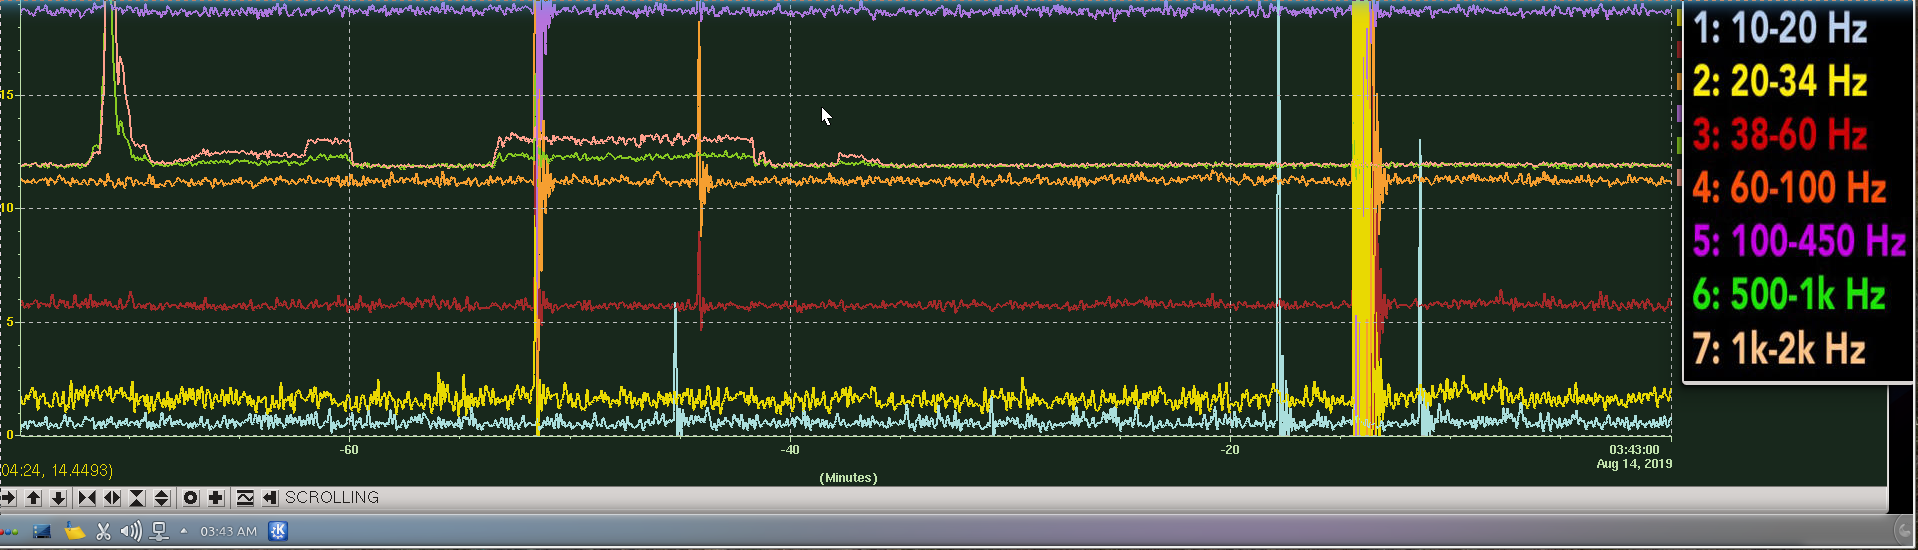Select the '2: 20-34 Hz' legend entry
This screenshot has width=1918, height=550.
coord(1780,81)
